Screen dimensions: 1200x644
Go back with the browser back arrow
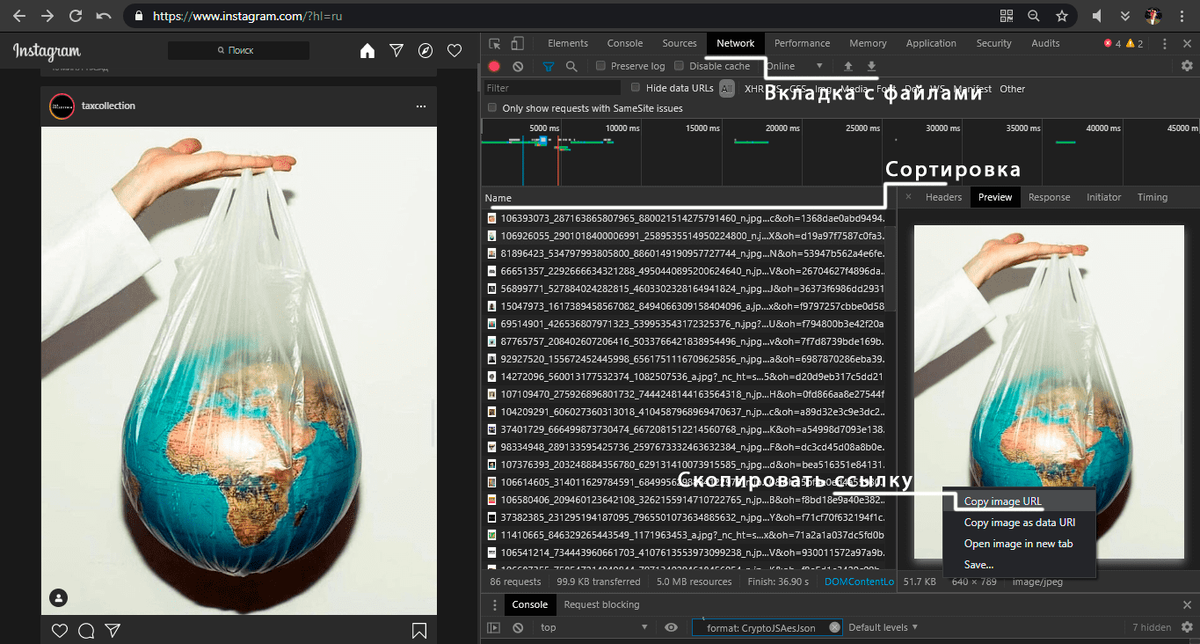point(20,16)
